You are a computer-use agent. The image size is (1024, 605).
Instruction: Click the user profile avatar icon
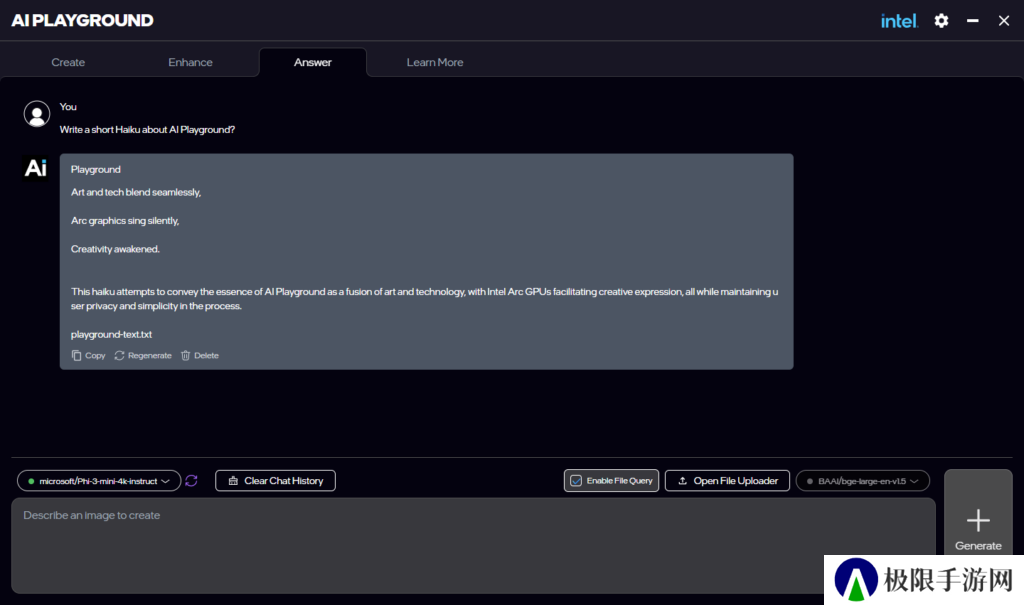(x=37, y=114)
